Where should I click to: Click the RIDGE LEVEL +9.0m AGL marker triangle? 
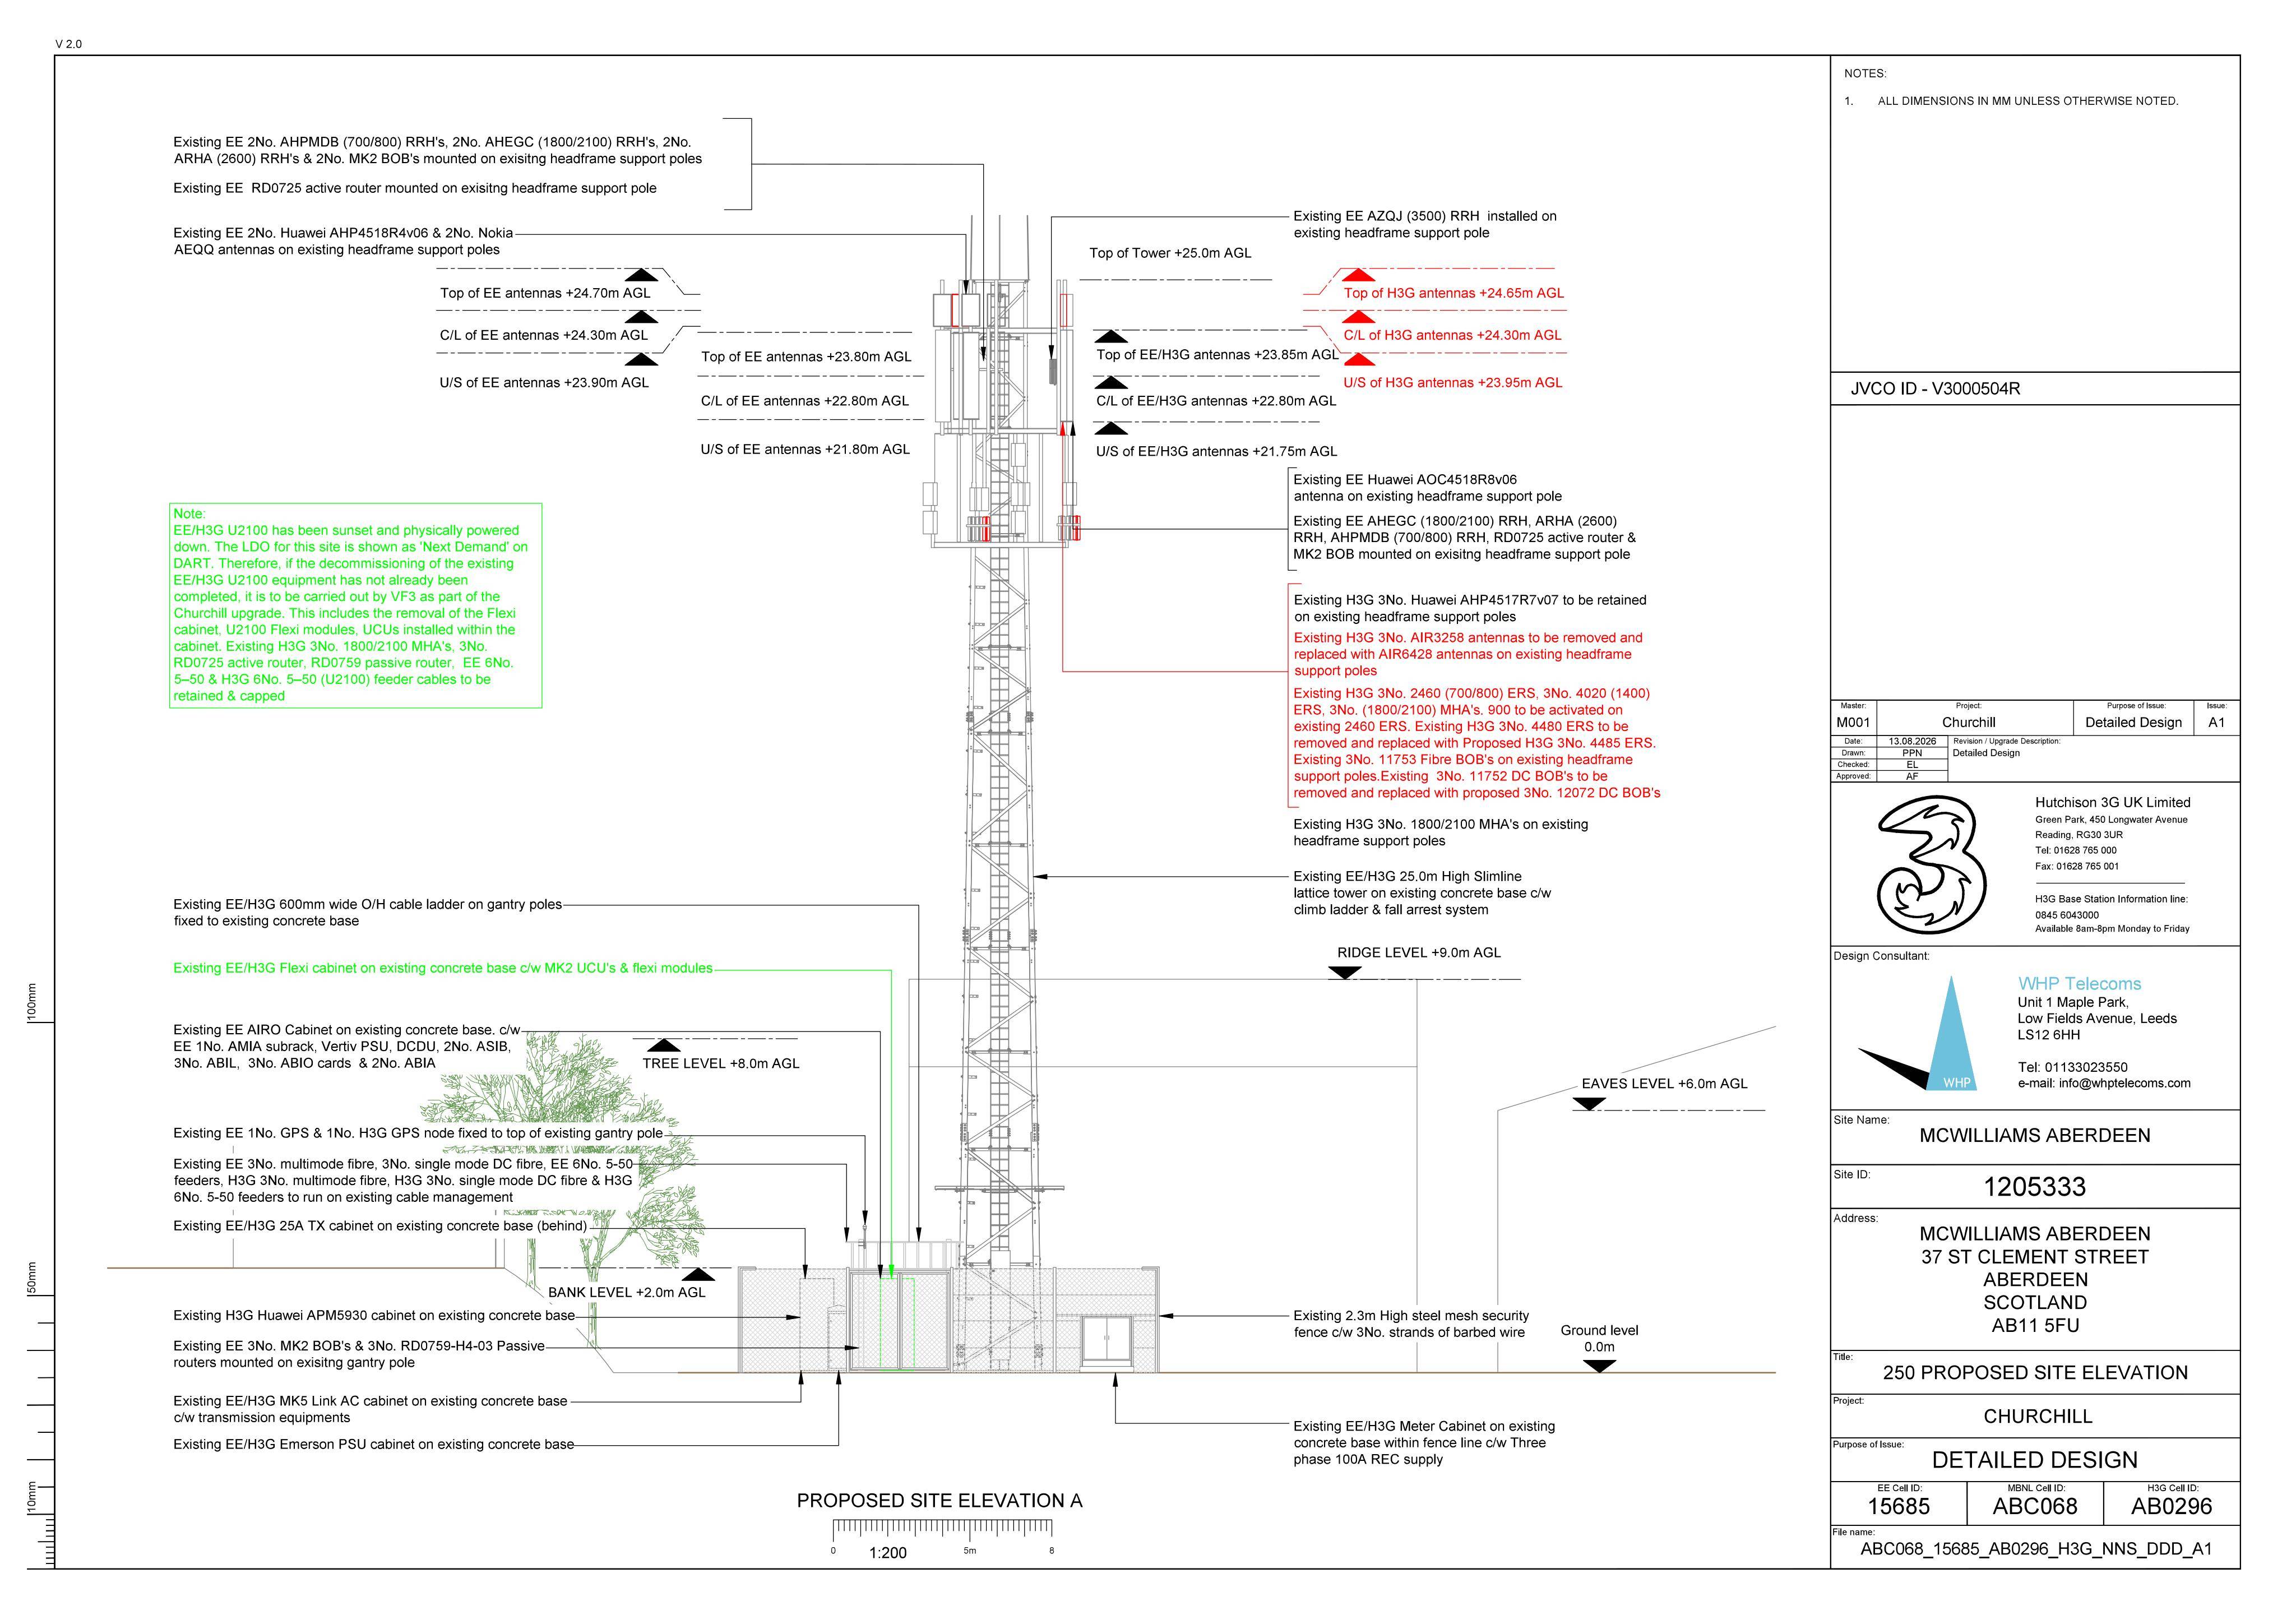tap(1345, 973)
